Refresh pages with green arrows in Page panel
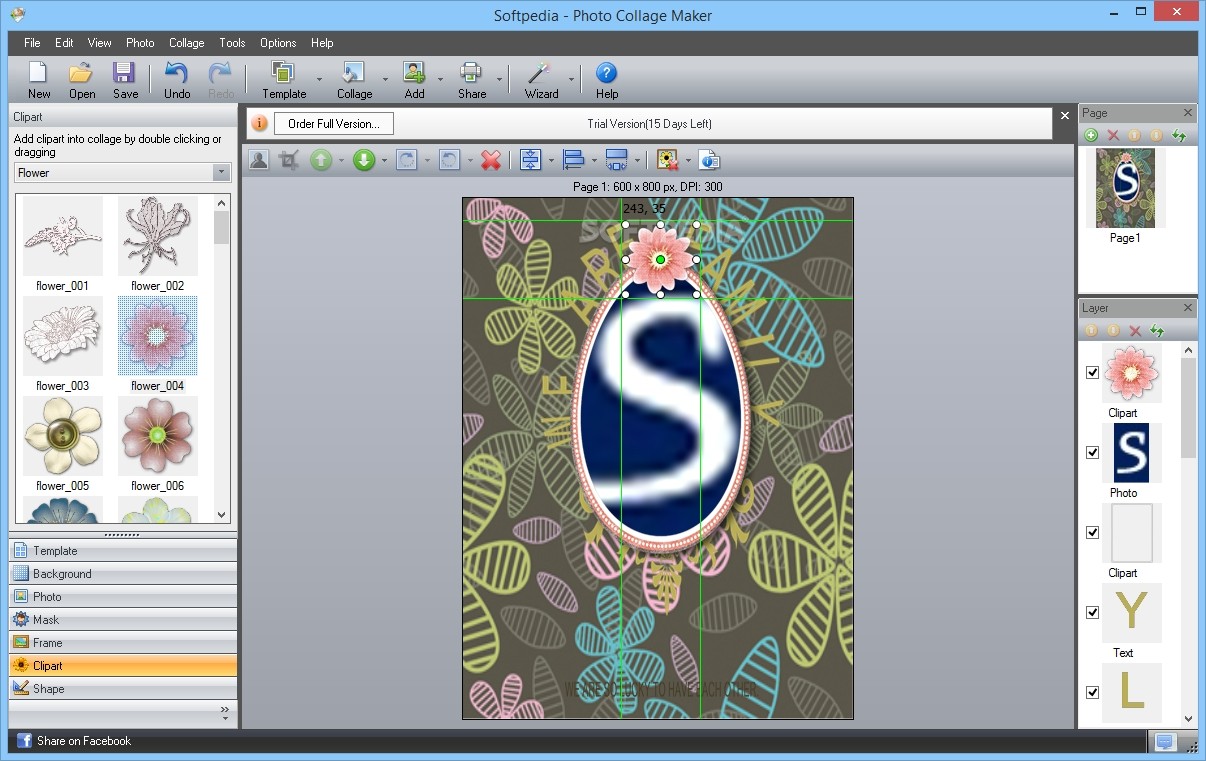Image resolution: width=1206 pixels, height=761 pixels. coord(1179,135)
